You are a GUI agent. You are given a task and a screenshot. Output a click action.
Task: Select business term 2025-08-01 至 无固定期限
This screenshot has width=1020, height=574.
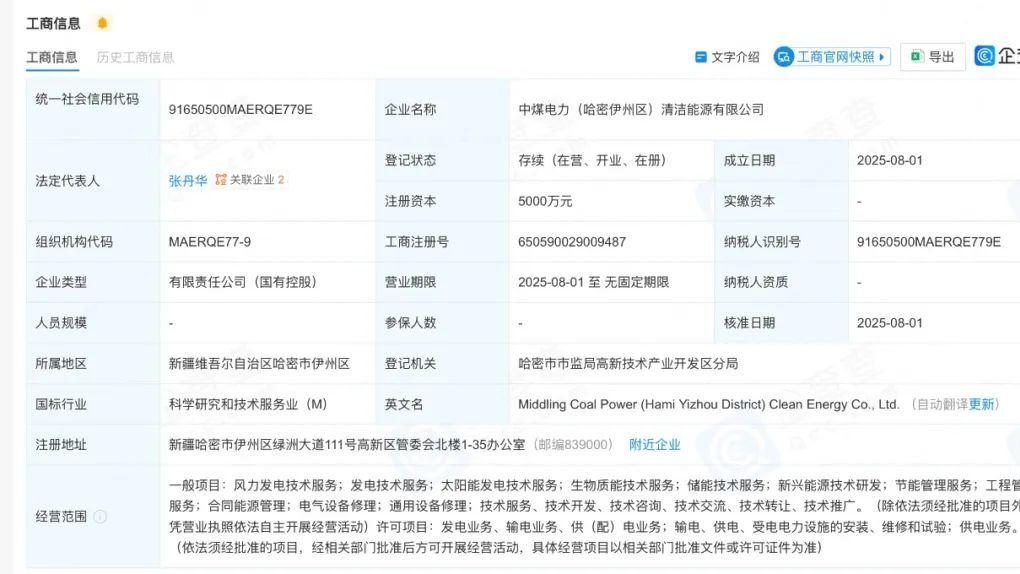[x=593, y=282]
